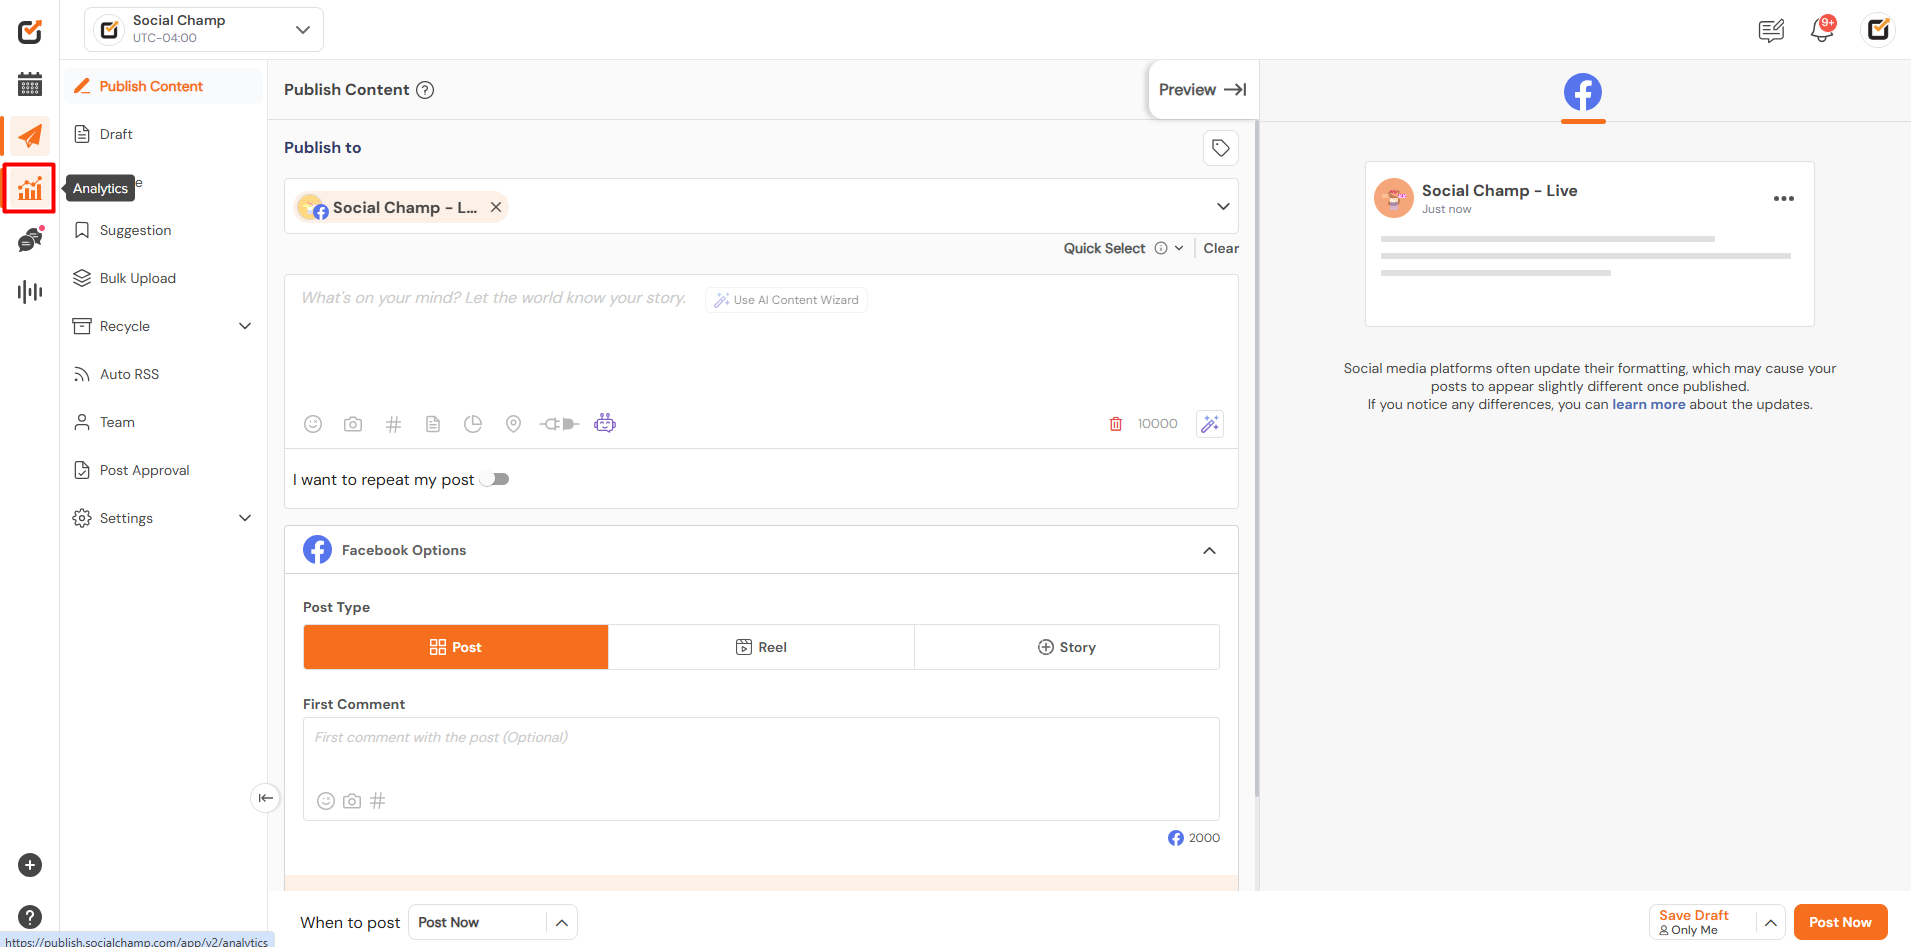Click the document icon in composer toolbar
Image resolution: width=1911 pixels, height=947 pixels.
[x=433, y=424]
